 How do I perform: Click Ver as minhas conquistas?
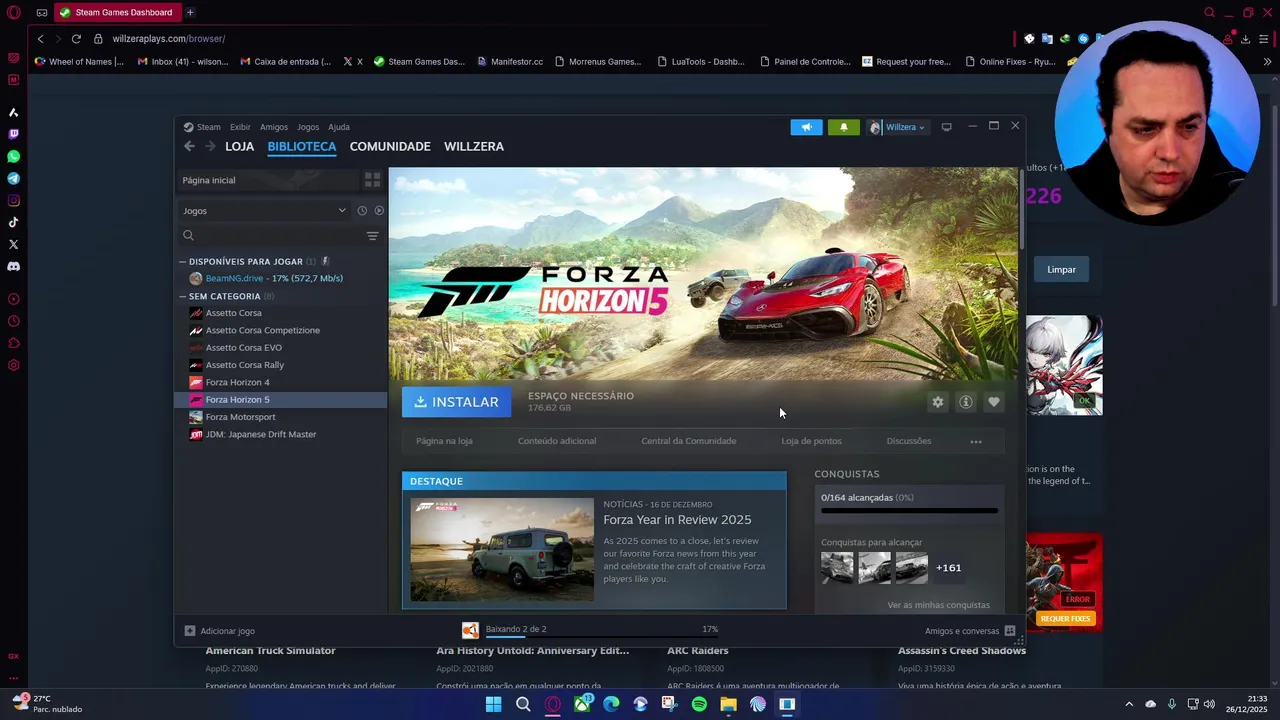[938, 605]
